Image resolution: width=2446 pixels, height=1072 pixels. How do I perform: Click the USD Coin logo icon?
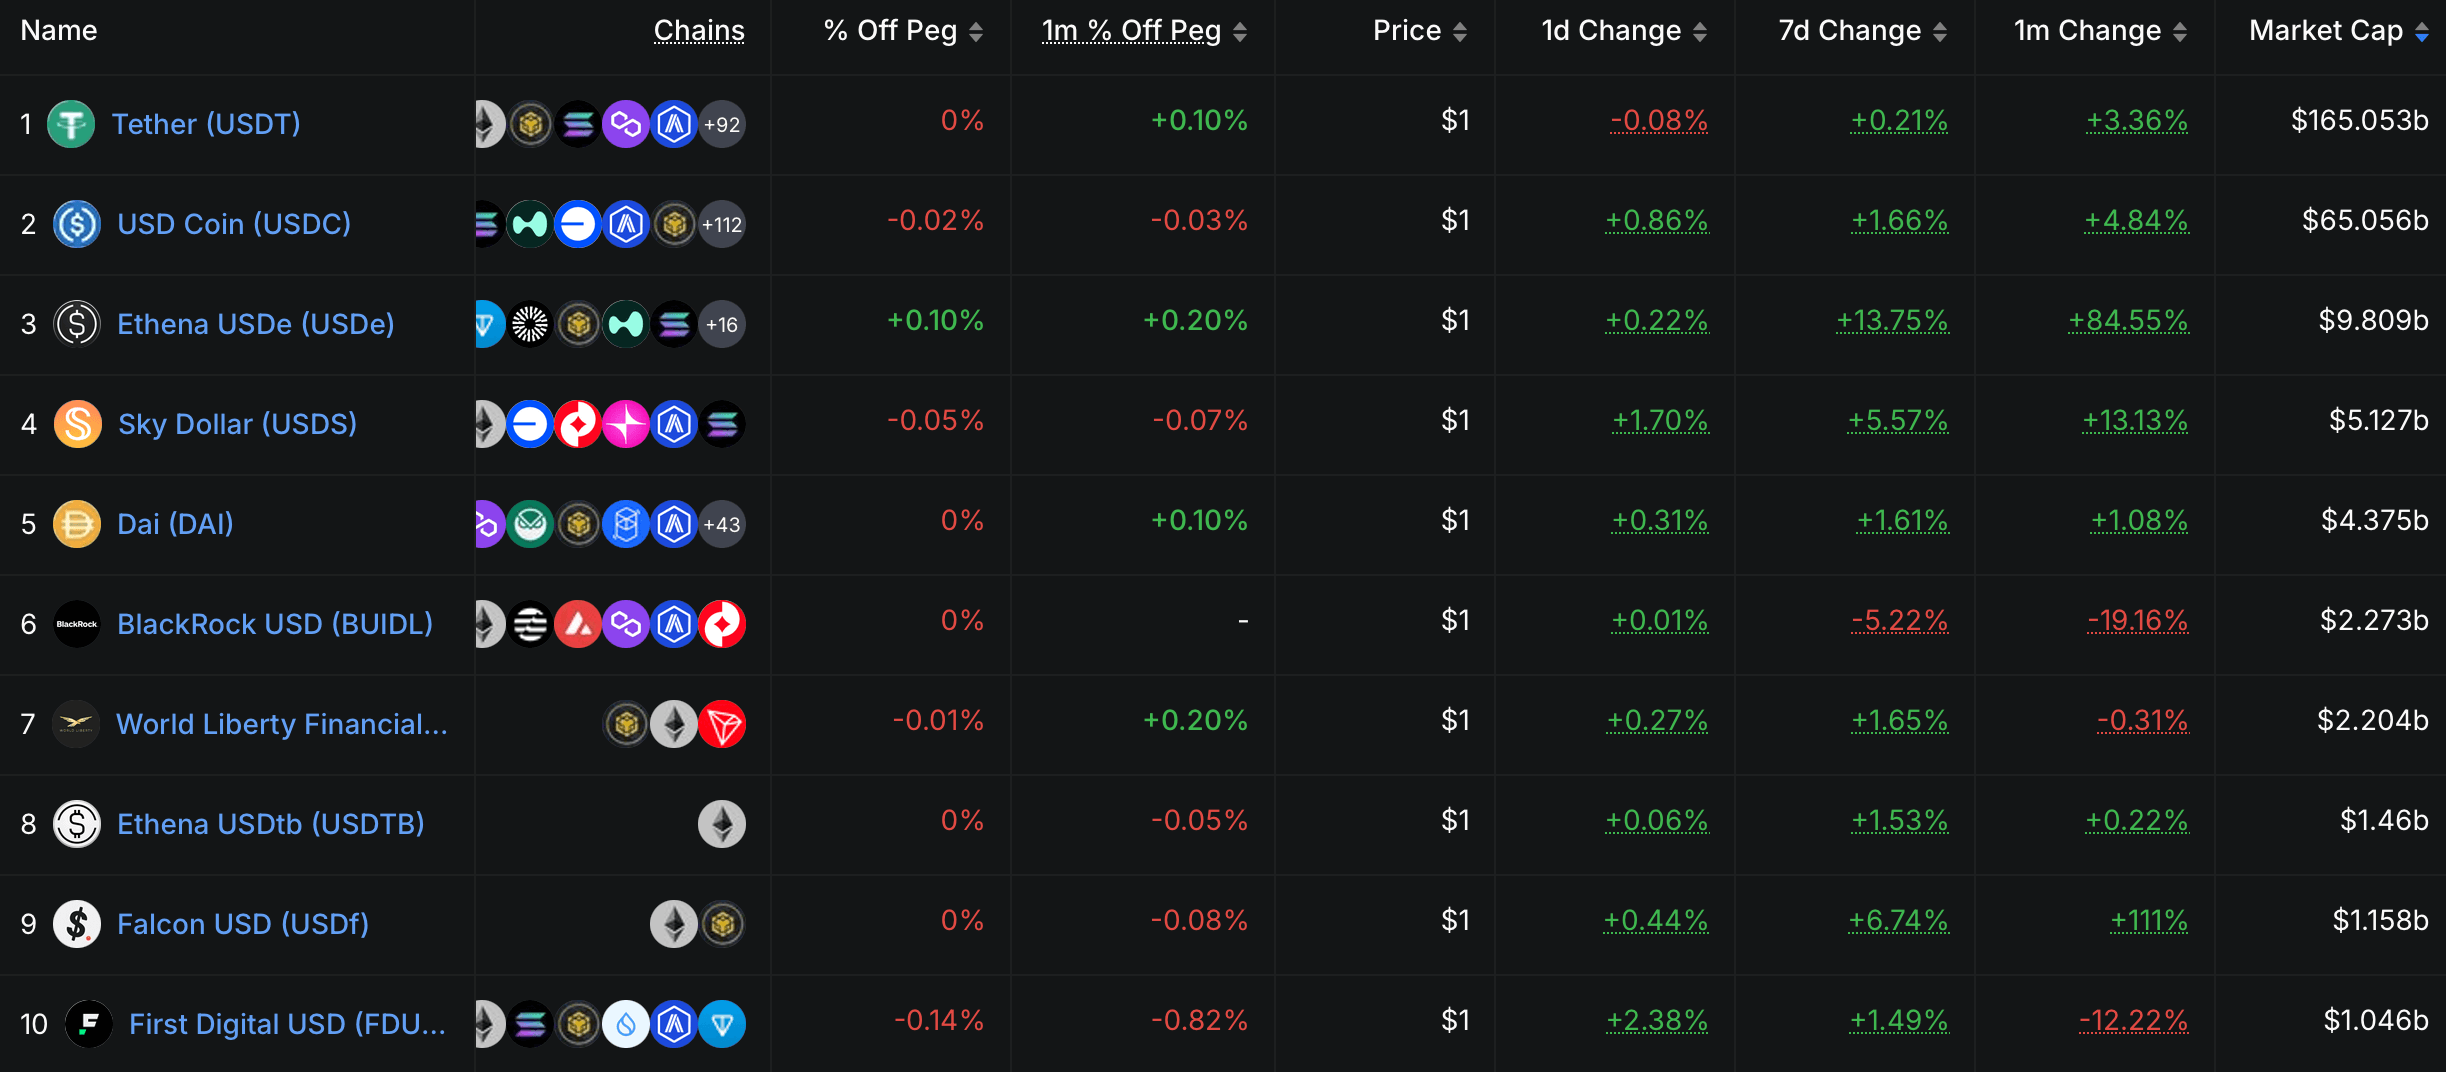point(77,224)
